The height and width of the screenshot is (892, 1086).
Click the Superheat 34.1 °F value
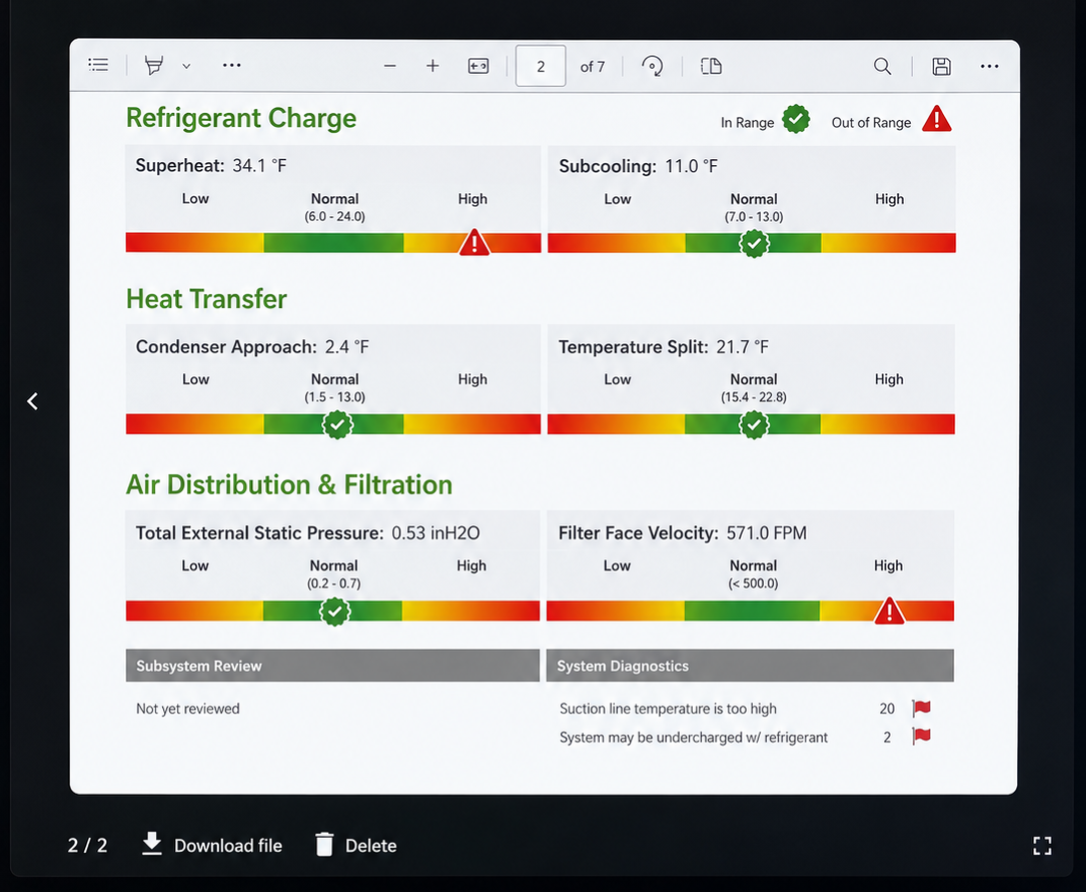click(259, 166)
